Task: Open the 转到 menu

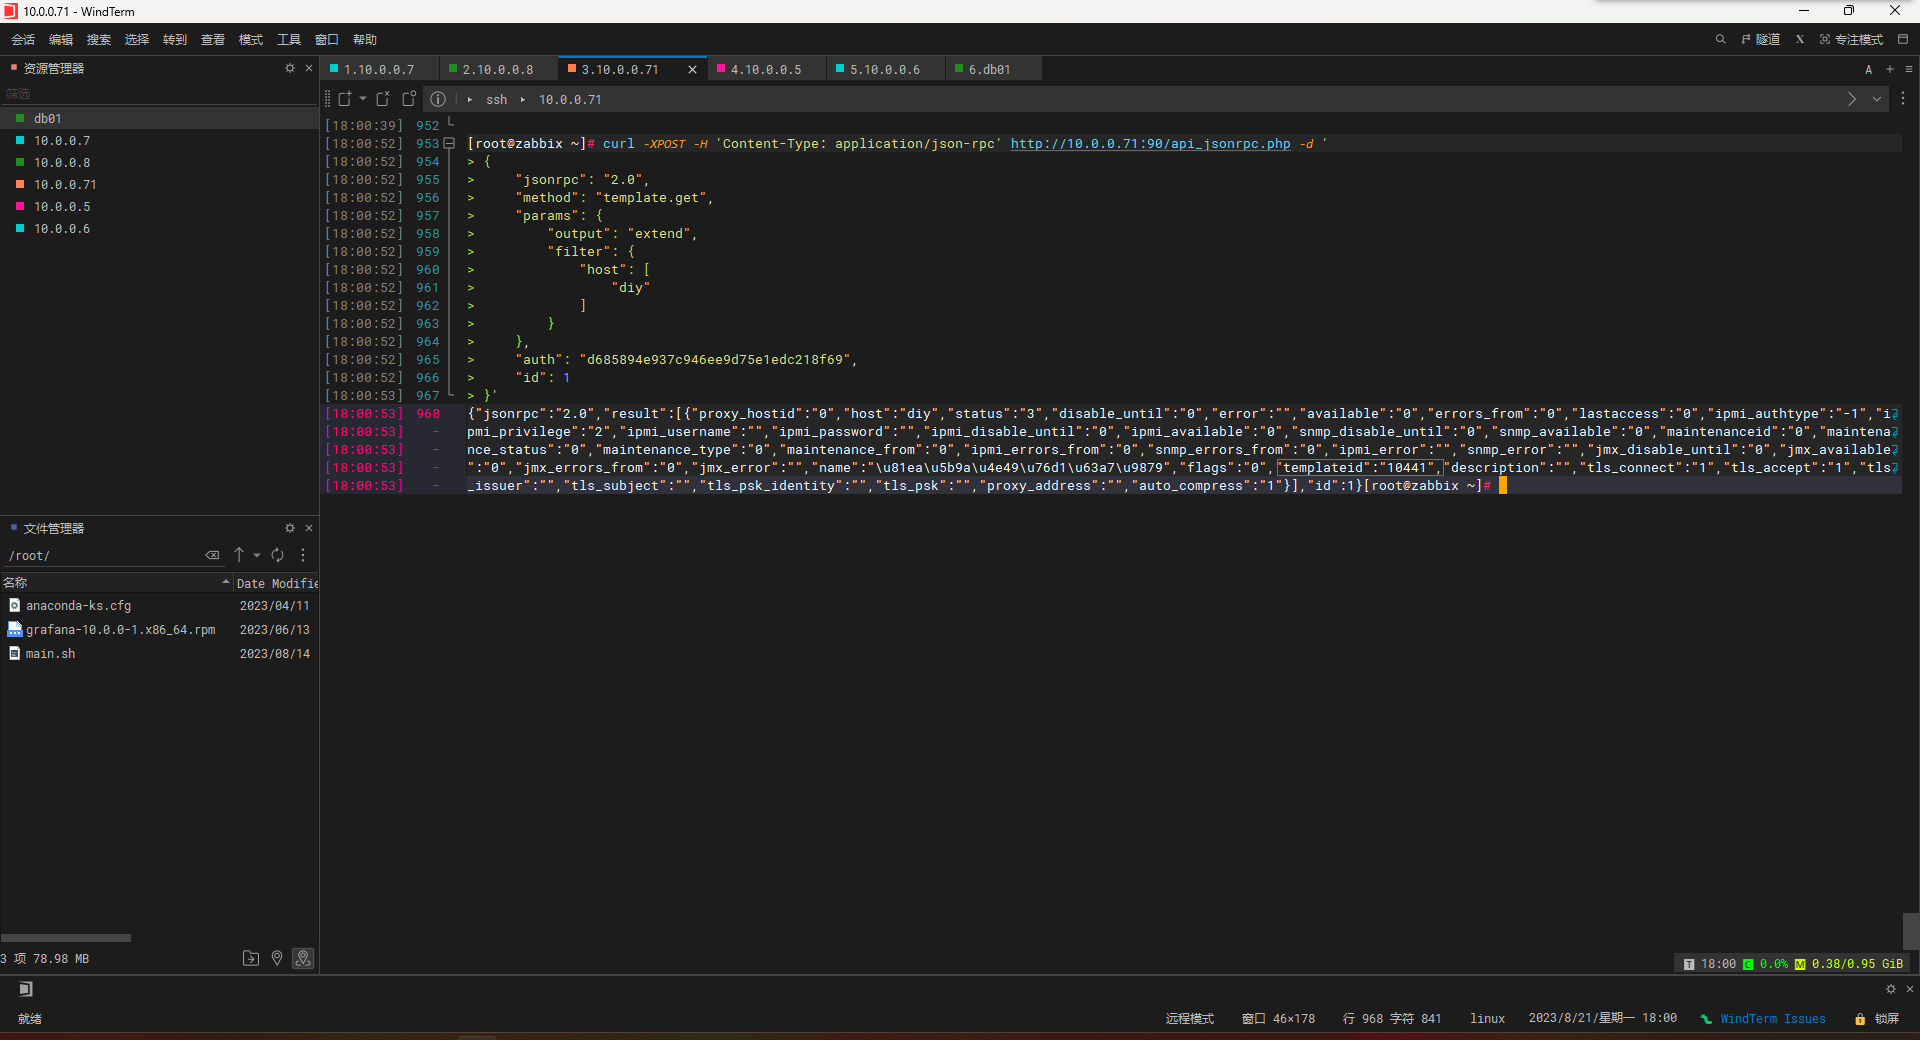Action: pos(175,40)
